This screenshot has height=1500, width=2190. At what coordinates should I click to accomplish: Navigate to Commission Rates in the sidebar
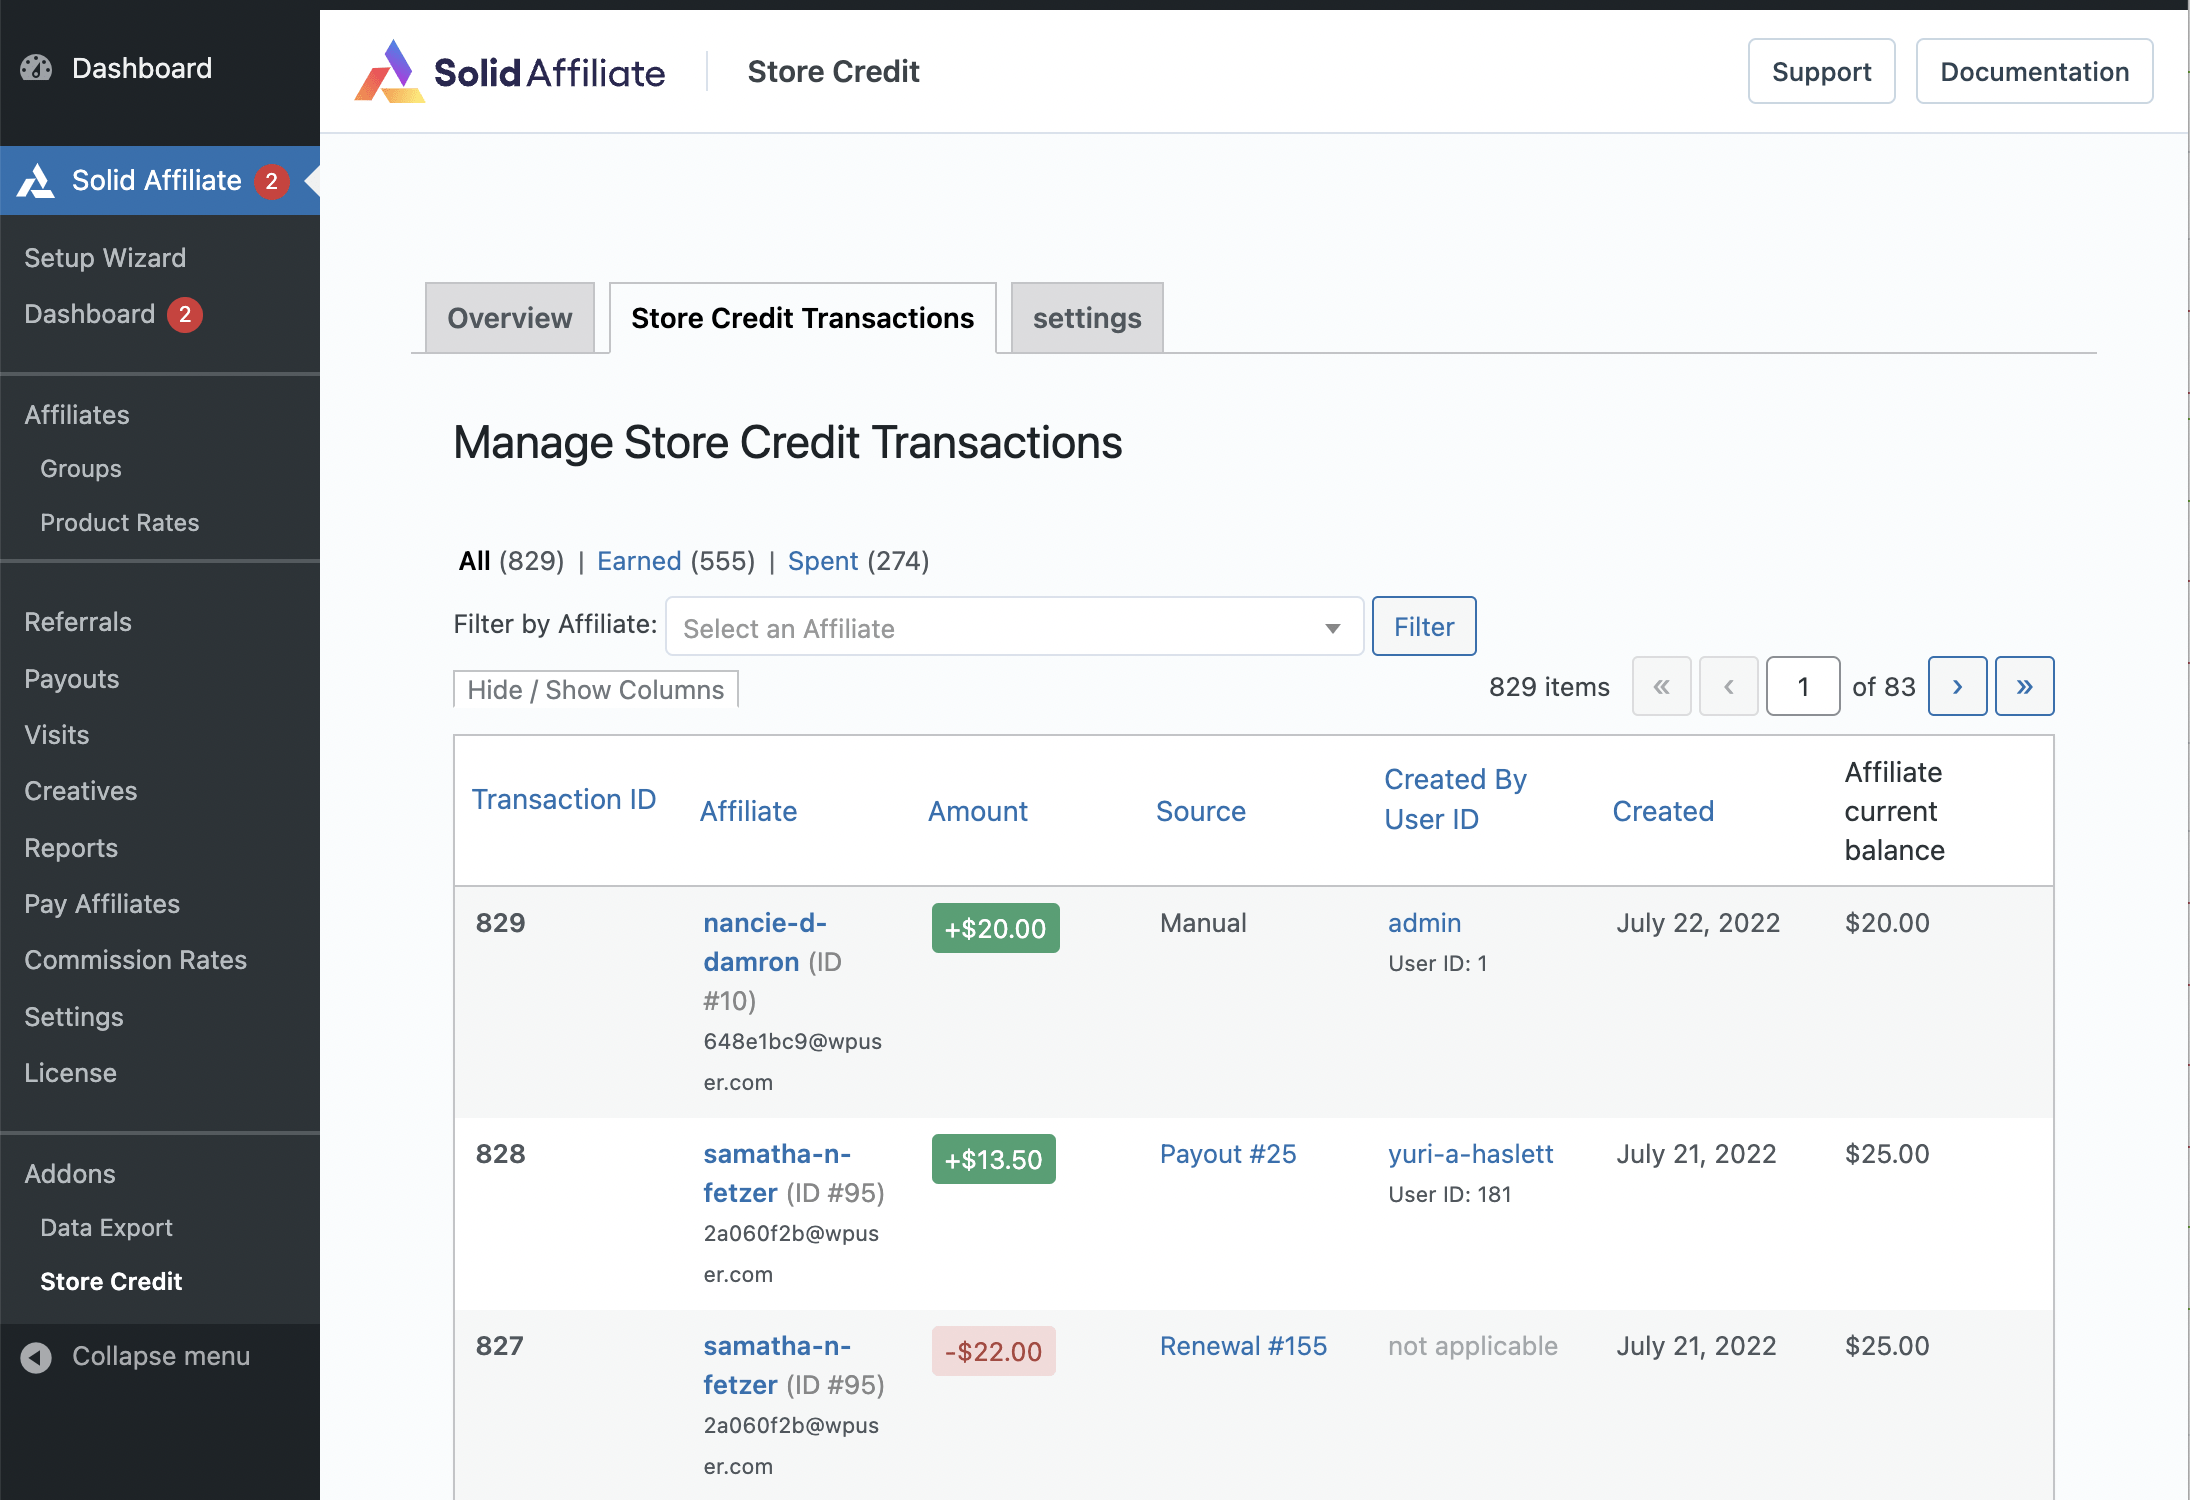coord(135,960)
